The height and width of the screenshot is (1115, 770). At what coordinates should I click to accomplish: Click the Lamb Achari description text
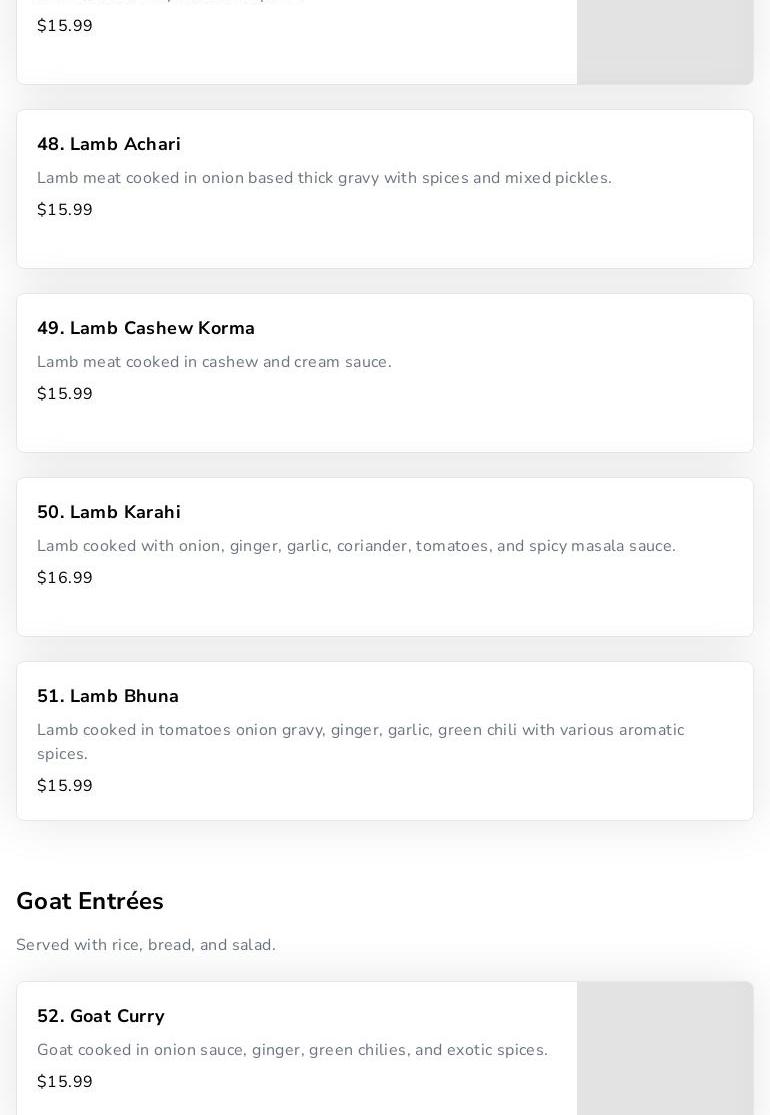324,178
